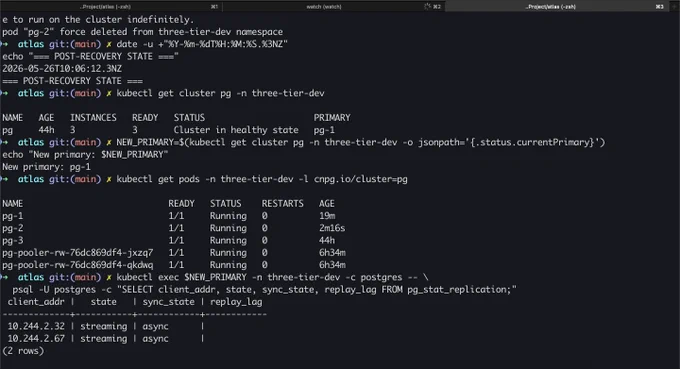Screen dimensions: 680x369
Task: Click the RESTARTS column header
Action: click(282, 204)
